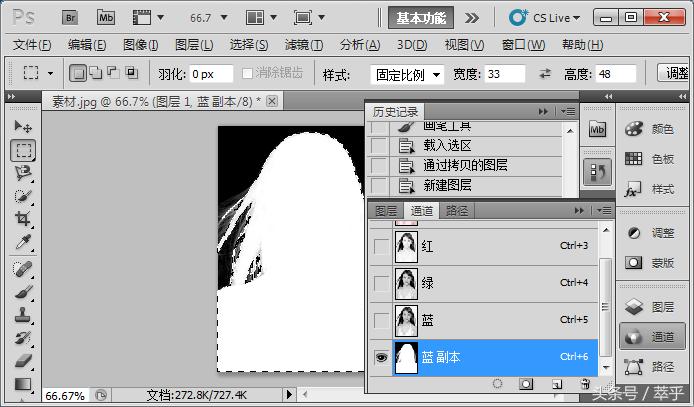The height and width of the screenshot is (407, 694).
Task: Open the 蒙版 masks panel
Action: pos(650,263)
